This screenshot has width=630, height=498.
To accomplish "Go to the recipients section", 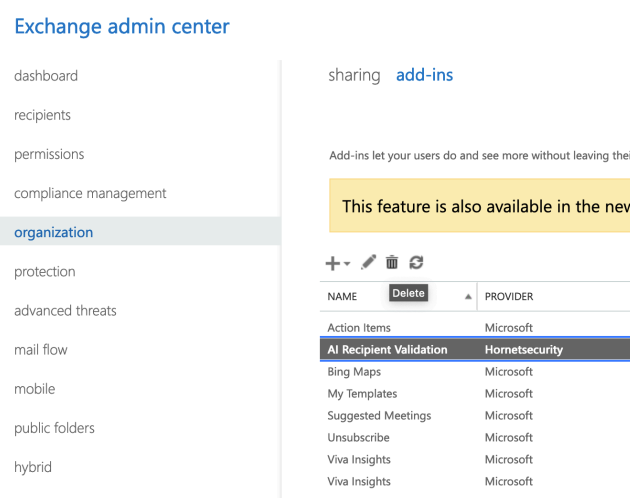I will [42, 115].
